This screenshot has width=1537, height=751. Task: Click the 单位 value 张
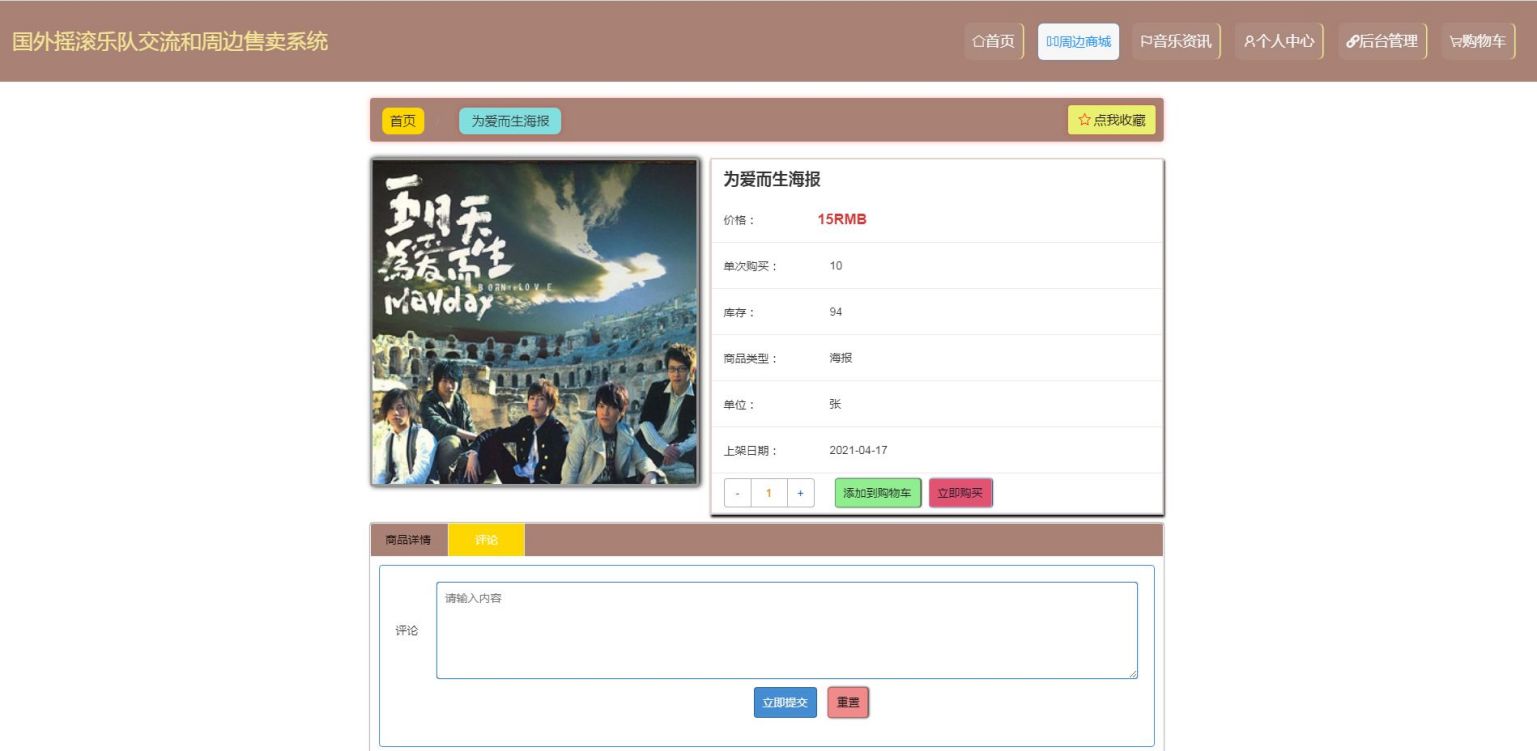tap(835, 404)
